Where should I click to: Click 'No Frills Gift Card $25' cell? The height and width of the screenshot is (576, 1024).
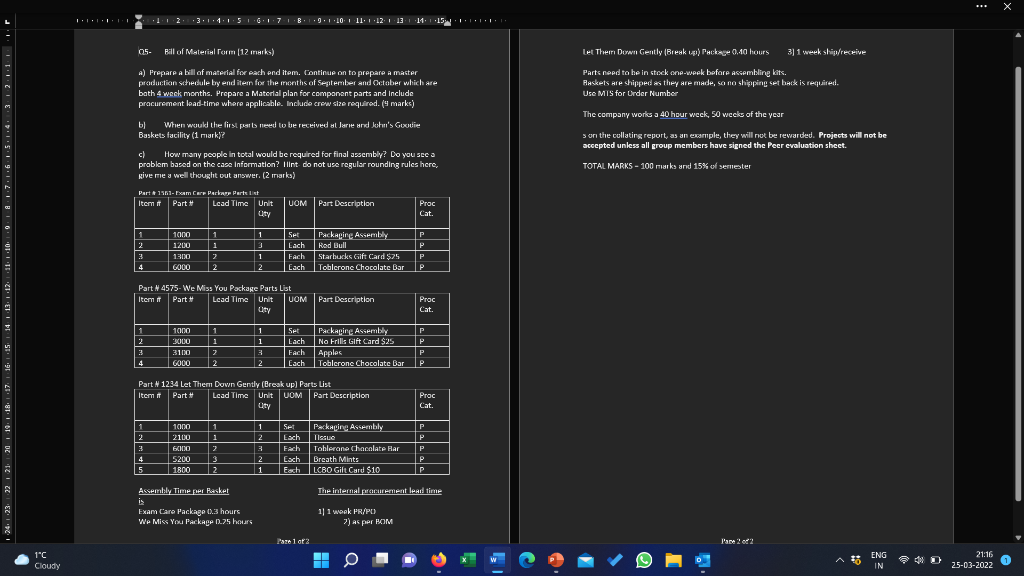pos(356,342)
